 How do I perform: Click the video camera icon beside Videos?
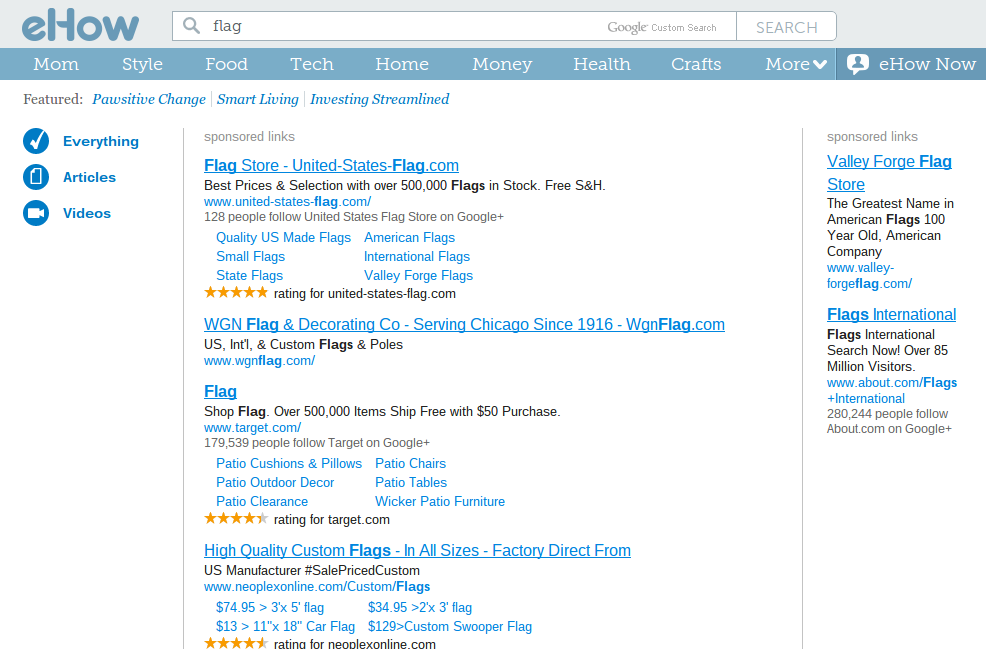[36, 213]
